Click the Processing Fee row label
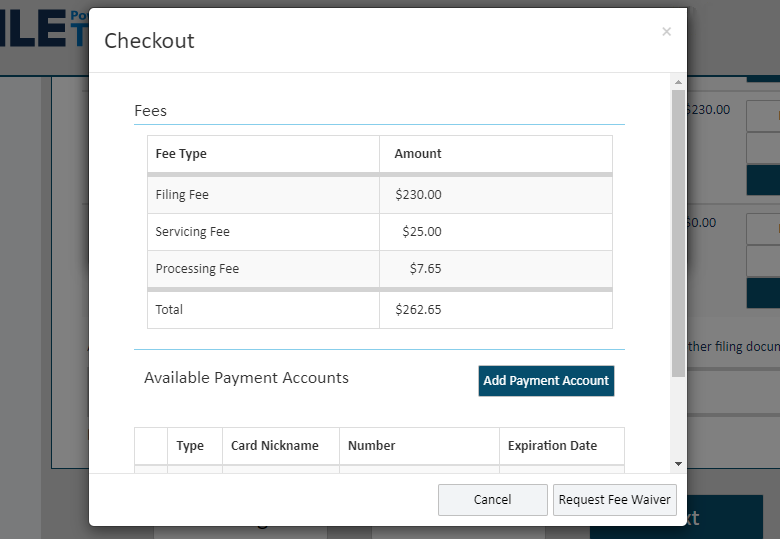 coord(197,269)
